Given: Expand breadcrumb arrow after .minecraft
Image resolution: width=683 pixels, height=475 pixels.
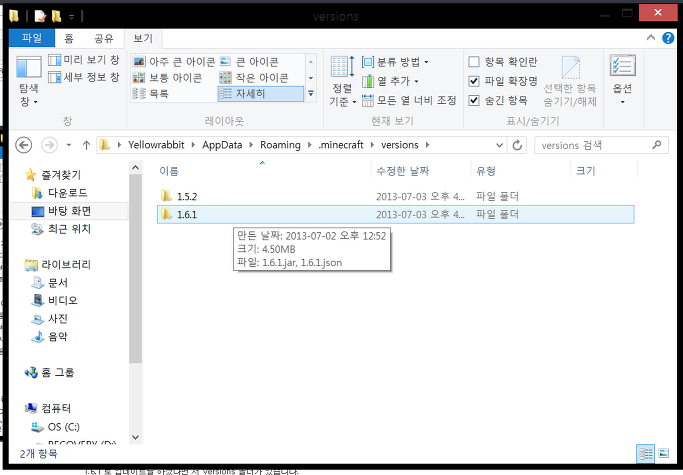Looking at the screenshot, I should [372, 145].
